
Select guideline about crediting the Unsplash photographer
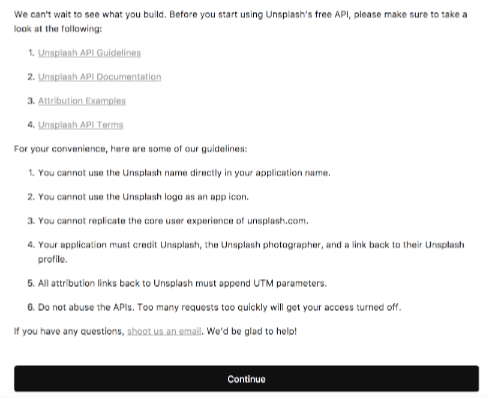[251, 252]
